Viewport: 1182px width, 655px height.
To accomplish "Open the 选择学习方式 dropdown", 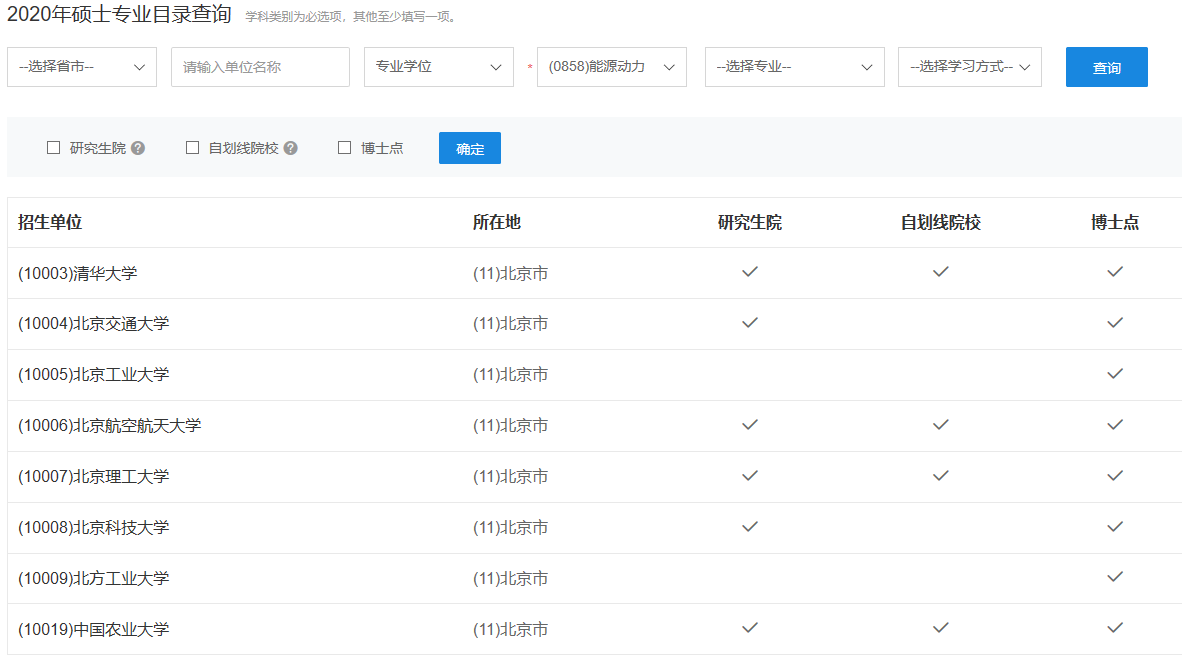I will tap(970, 67).
